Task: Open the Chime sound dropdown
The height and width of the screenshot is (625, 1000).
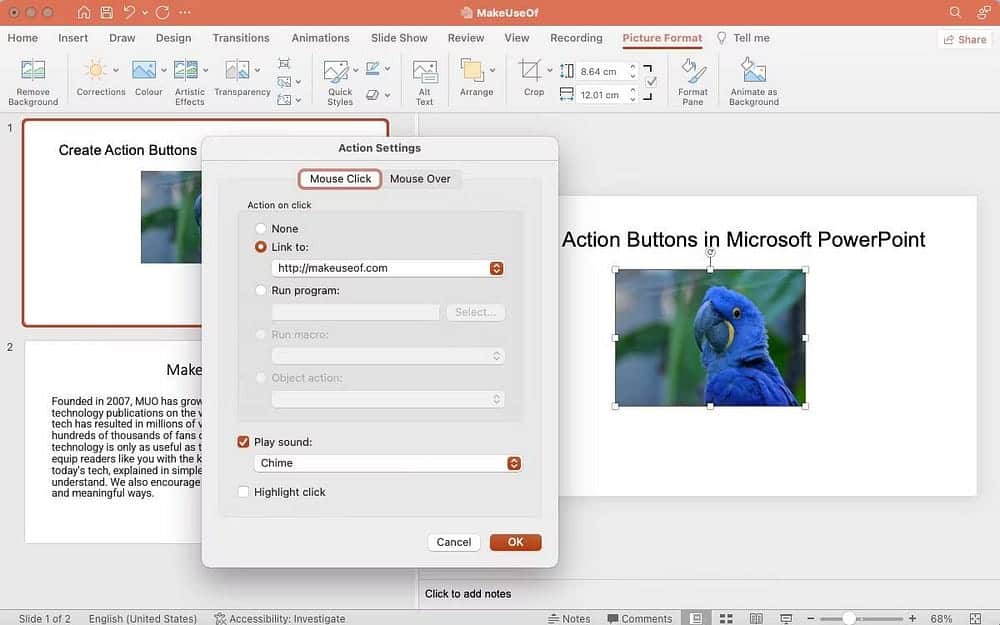Action: 514,463
